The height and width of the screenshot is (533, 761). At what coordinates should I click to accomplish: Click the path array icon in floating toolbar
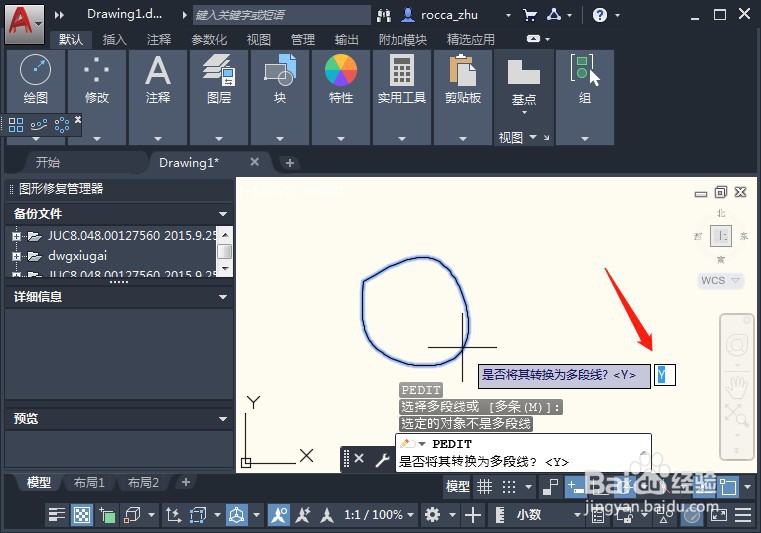click(x=39, y=125)
